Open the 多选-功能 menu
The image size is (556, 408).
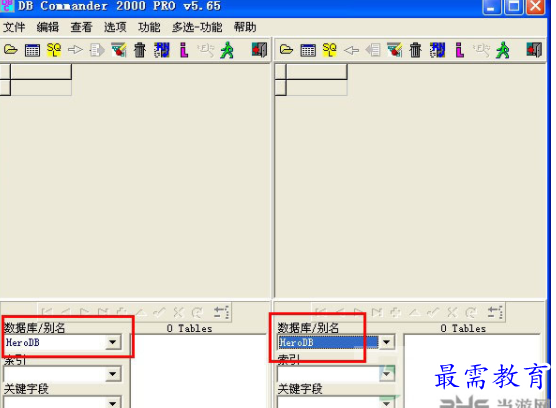[197, 27]
